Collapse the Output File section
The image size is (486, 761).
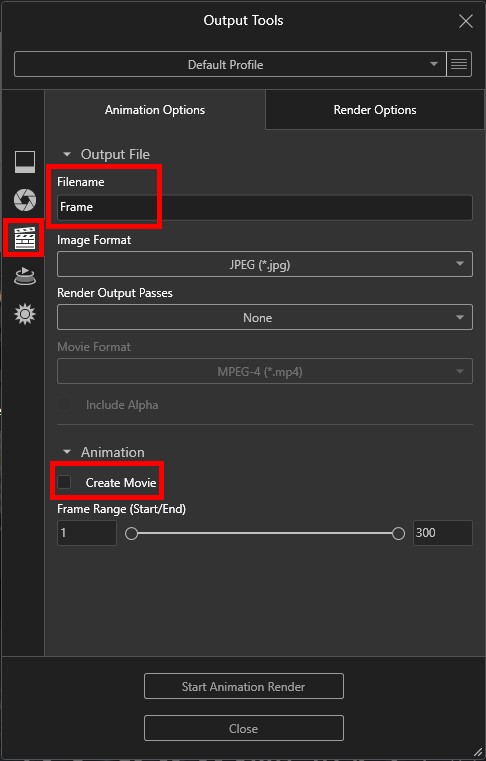coord(67,154)
